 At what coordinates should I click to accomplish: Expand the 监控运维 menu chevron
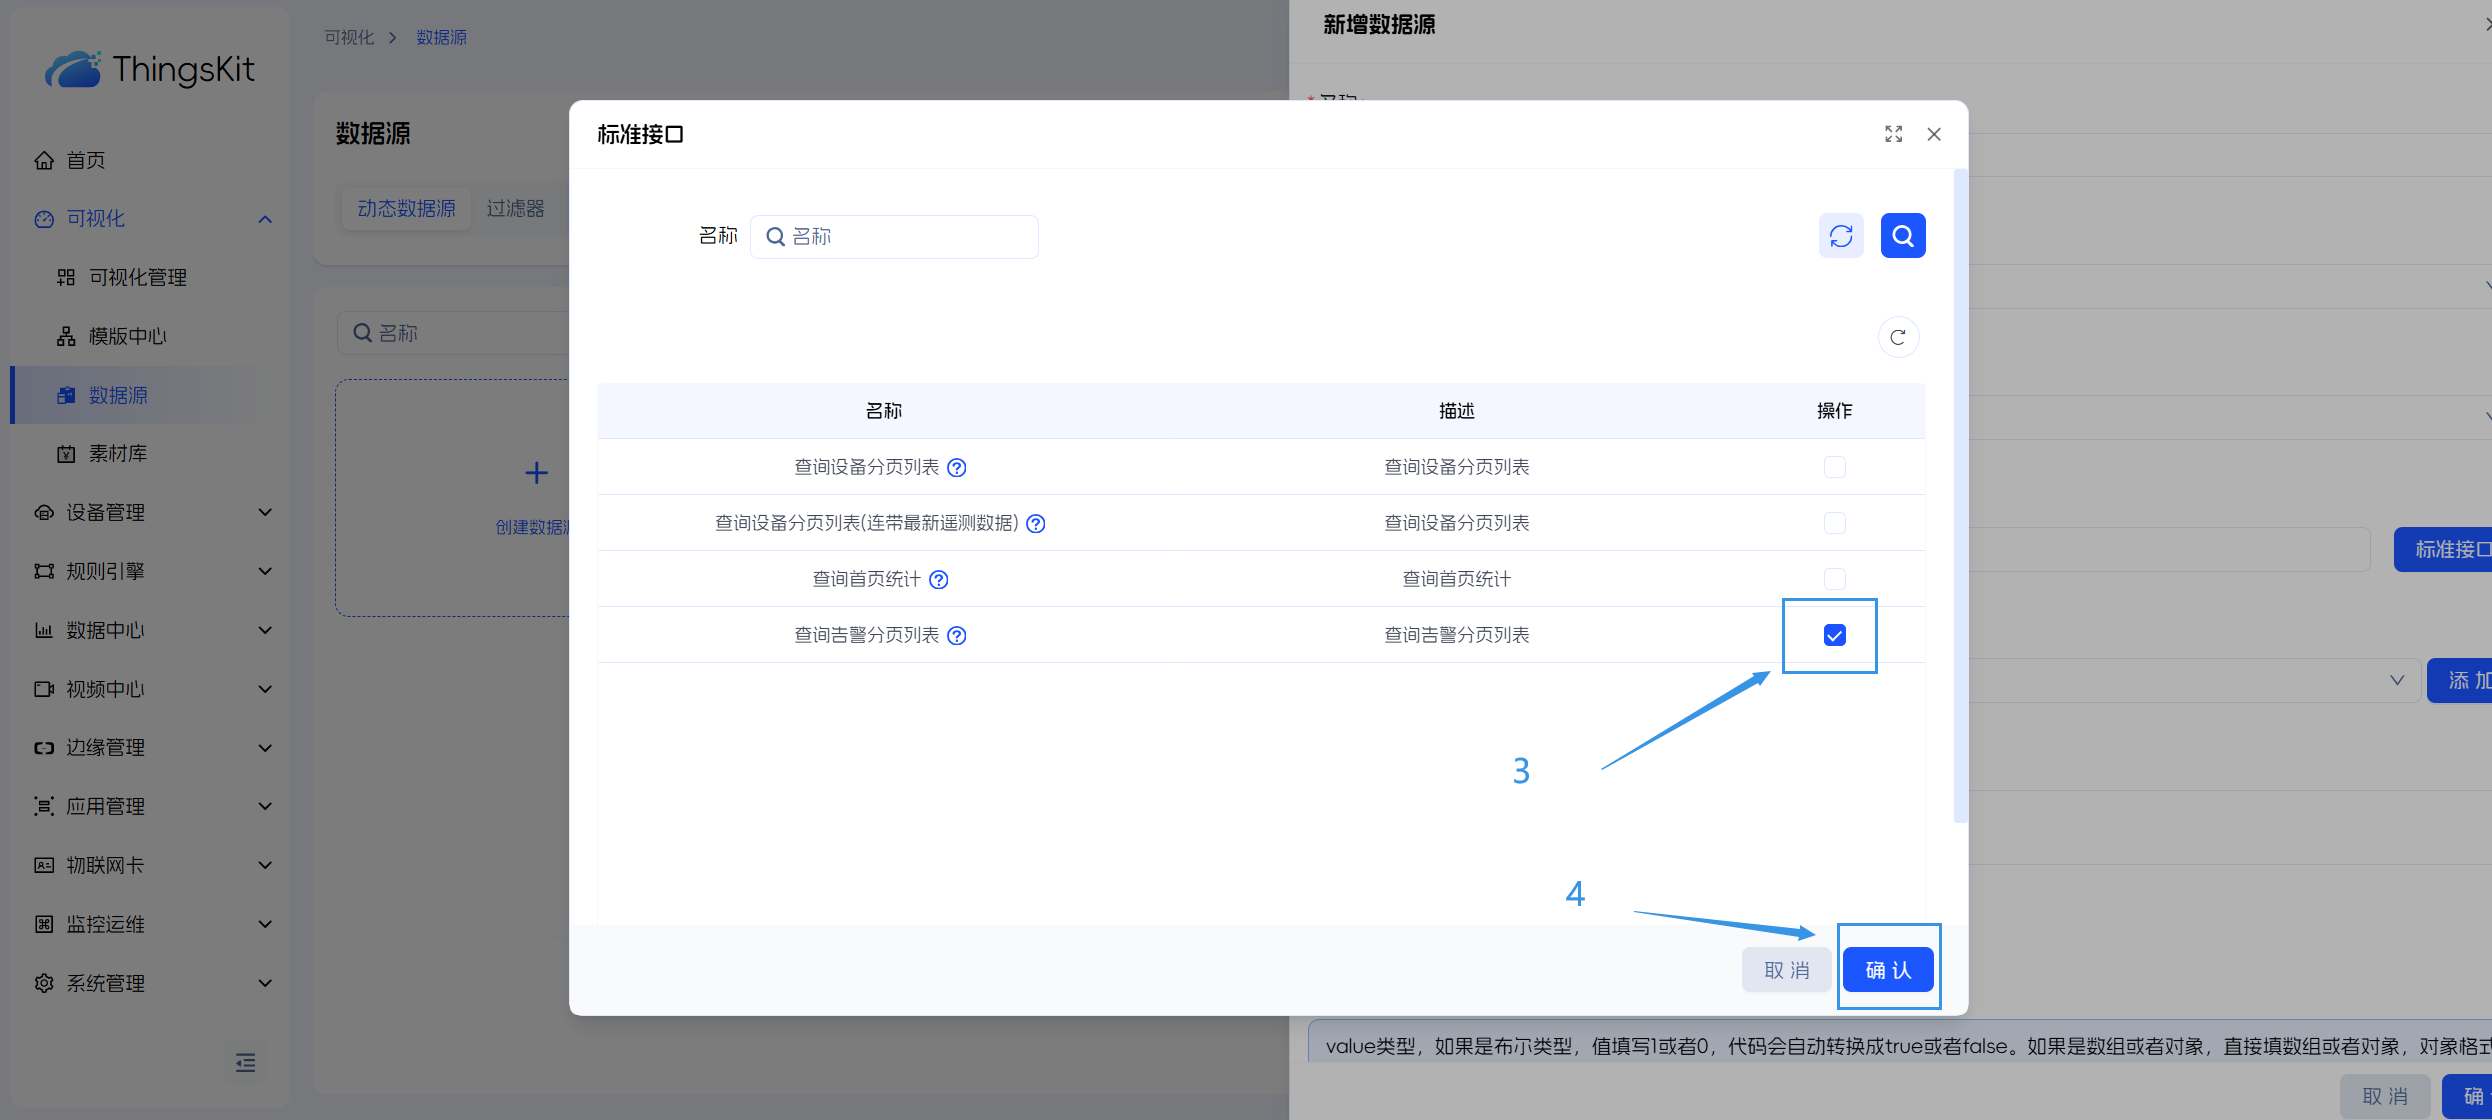click(x=265, y=924)
